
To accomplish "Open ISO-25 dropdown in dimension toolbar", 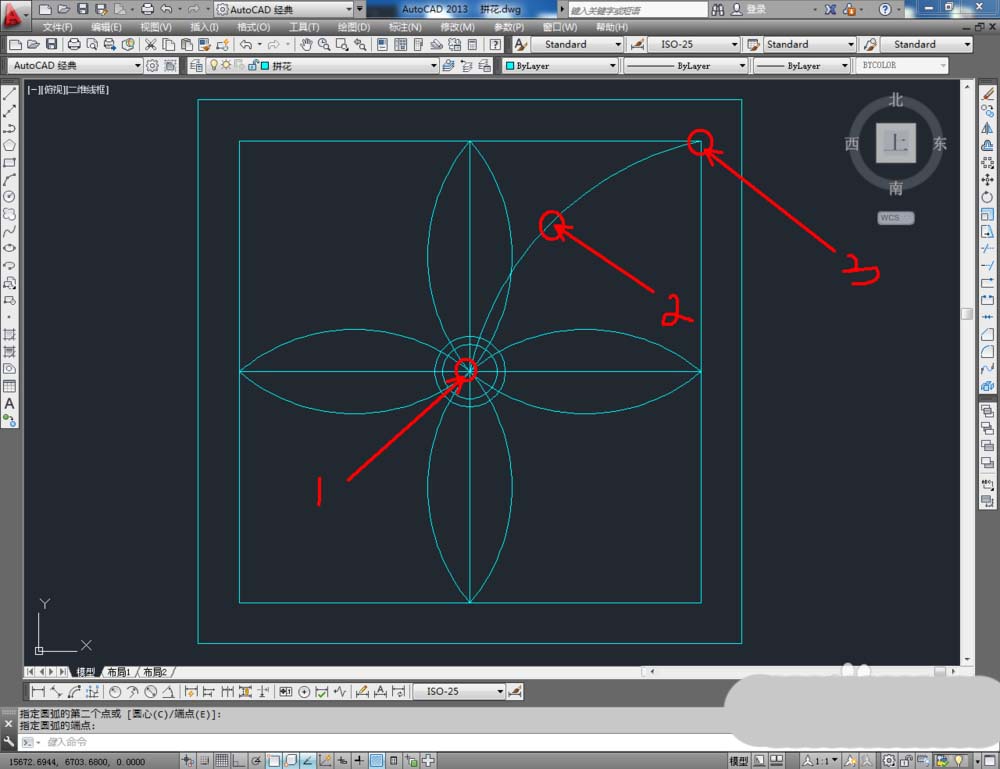I will 500,691.
